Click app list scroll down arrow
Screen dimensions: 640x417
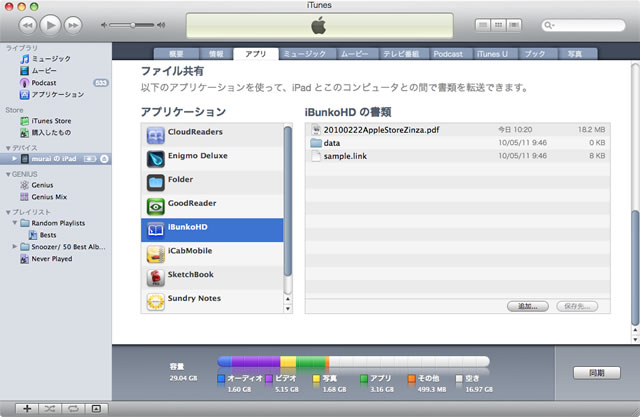[x=288, y=309]
